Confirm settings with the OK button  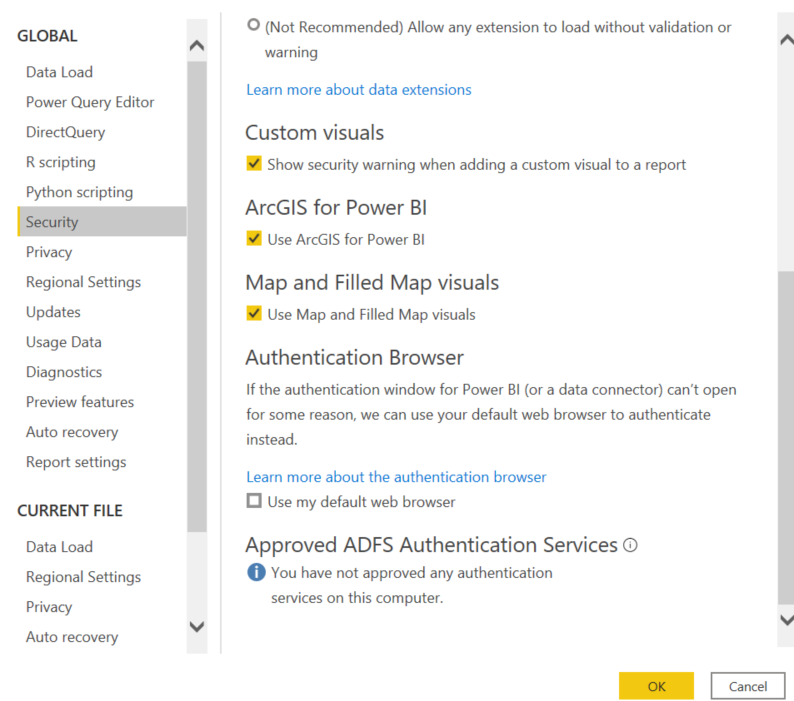656,686
